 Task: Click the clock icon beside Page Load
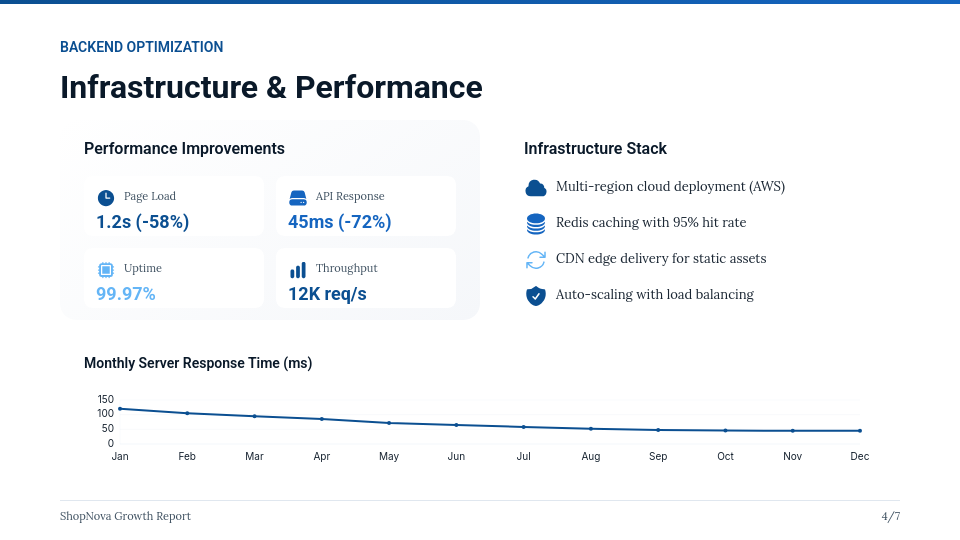pos(105,197)
